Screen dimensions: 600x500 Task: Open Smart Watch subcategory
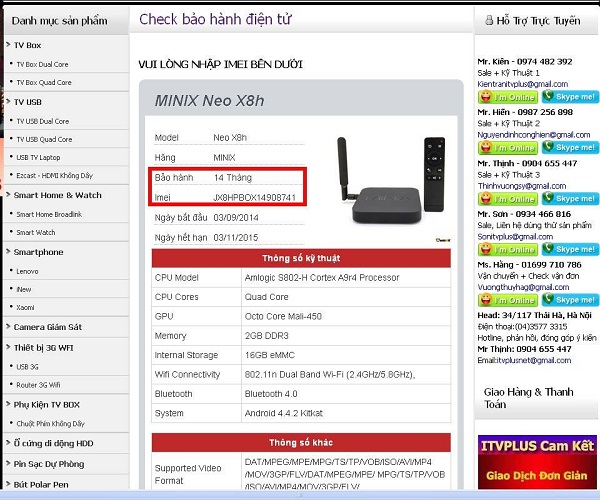pyautogui.click(x=36, y=233)
